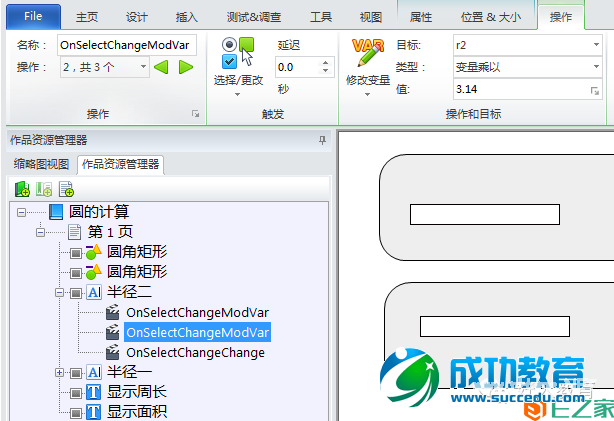Select the 圆的计算 title in tree
Screen dimensions: 614x421
tap(99, 212)
